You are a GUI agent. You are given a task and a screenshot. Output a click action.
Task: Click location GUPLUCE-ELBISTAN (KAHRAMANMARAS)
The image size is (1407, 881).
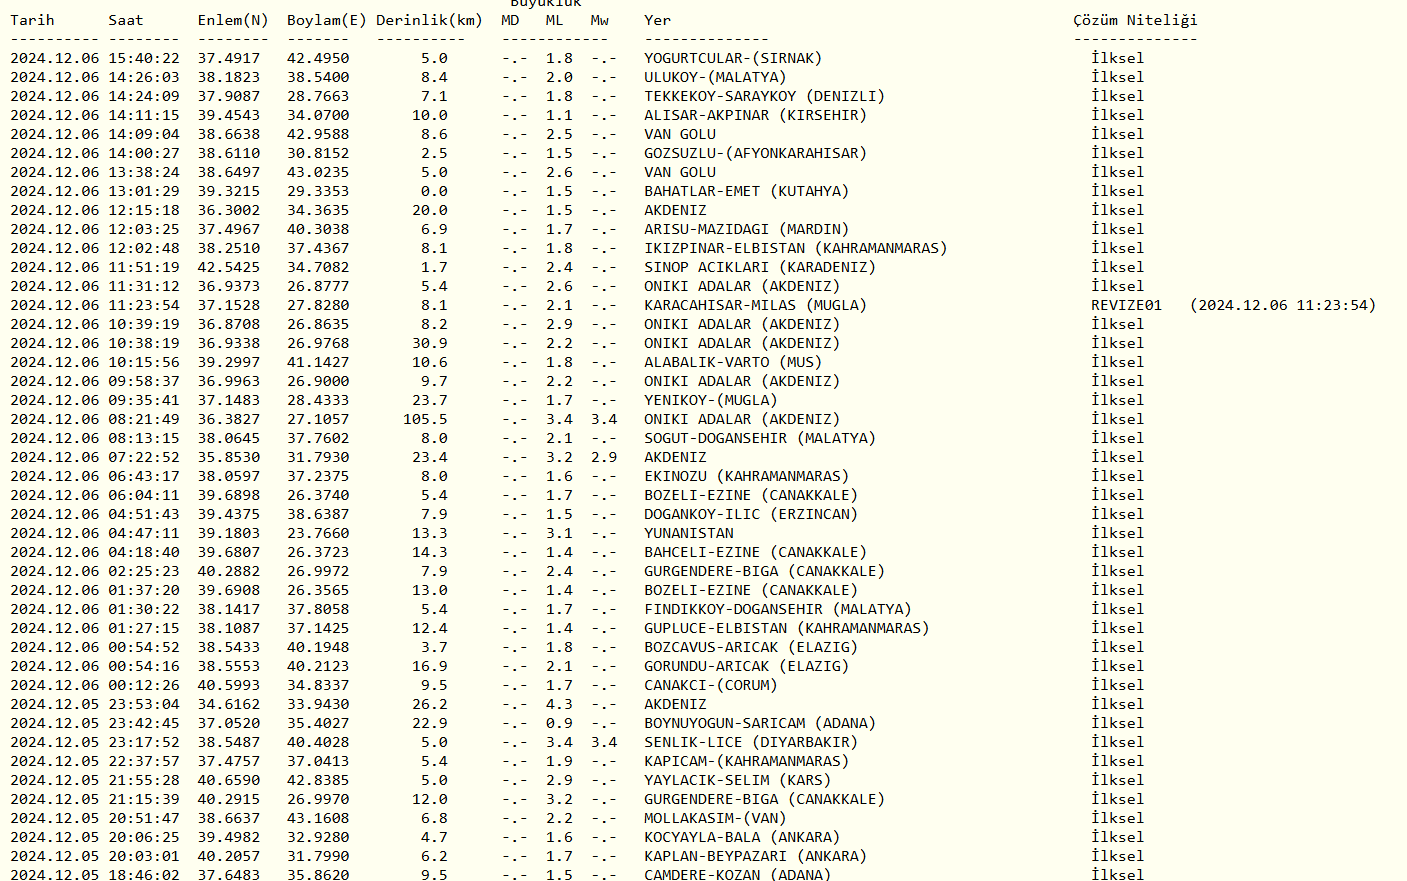tap(787, 628)
